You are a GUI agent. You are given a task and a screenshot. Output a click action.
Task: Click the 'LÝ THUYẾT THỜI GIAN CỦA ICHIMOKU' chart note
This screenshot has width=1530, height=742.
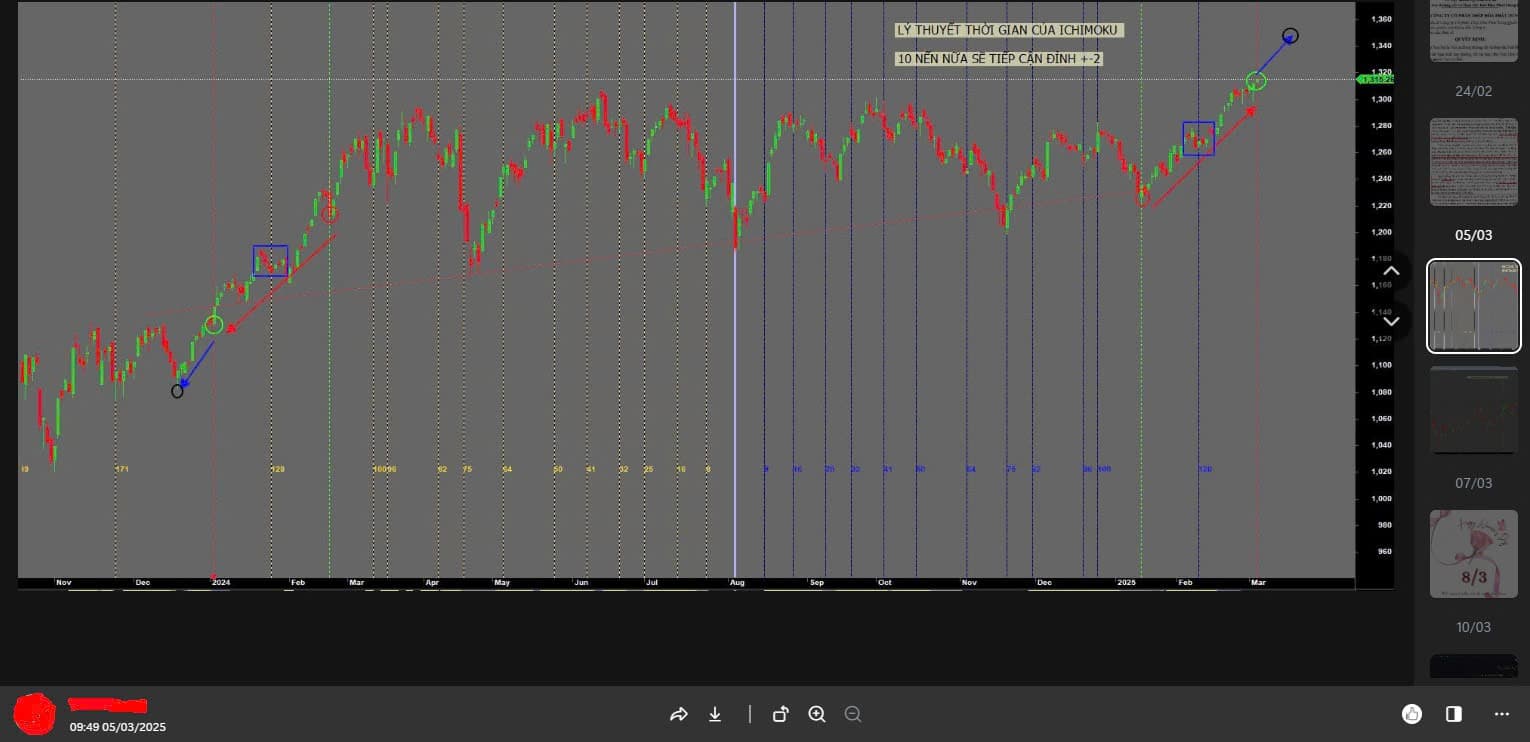(1009, 30)
